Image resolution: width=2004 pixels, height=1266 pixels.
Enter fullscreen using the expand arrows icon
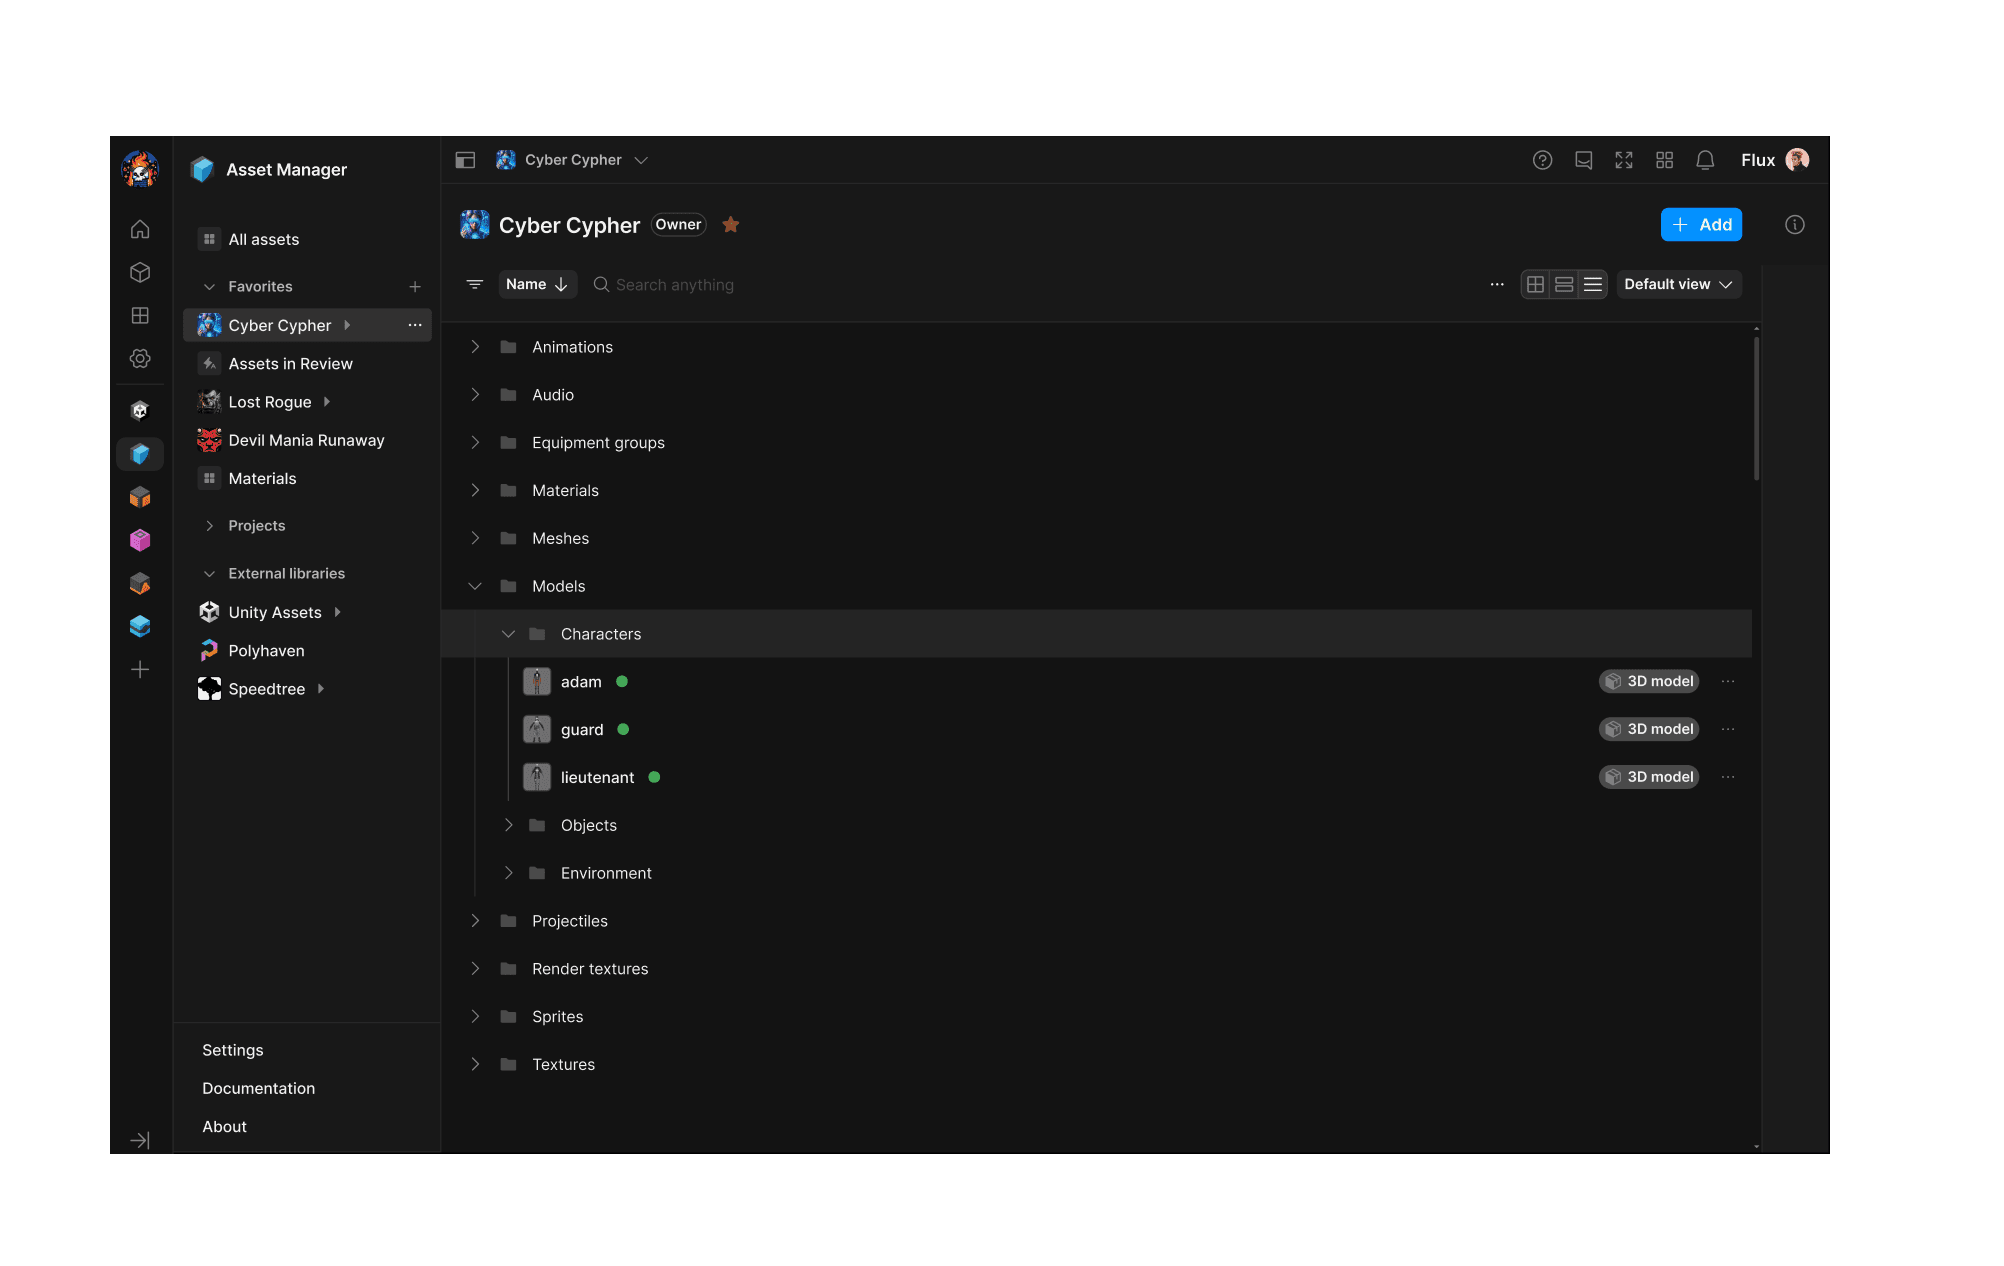coord(1624,160)
